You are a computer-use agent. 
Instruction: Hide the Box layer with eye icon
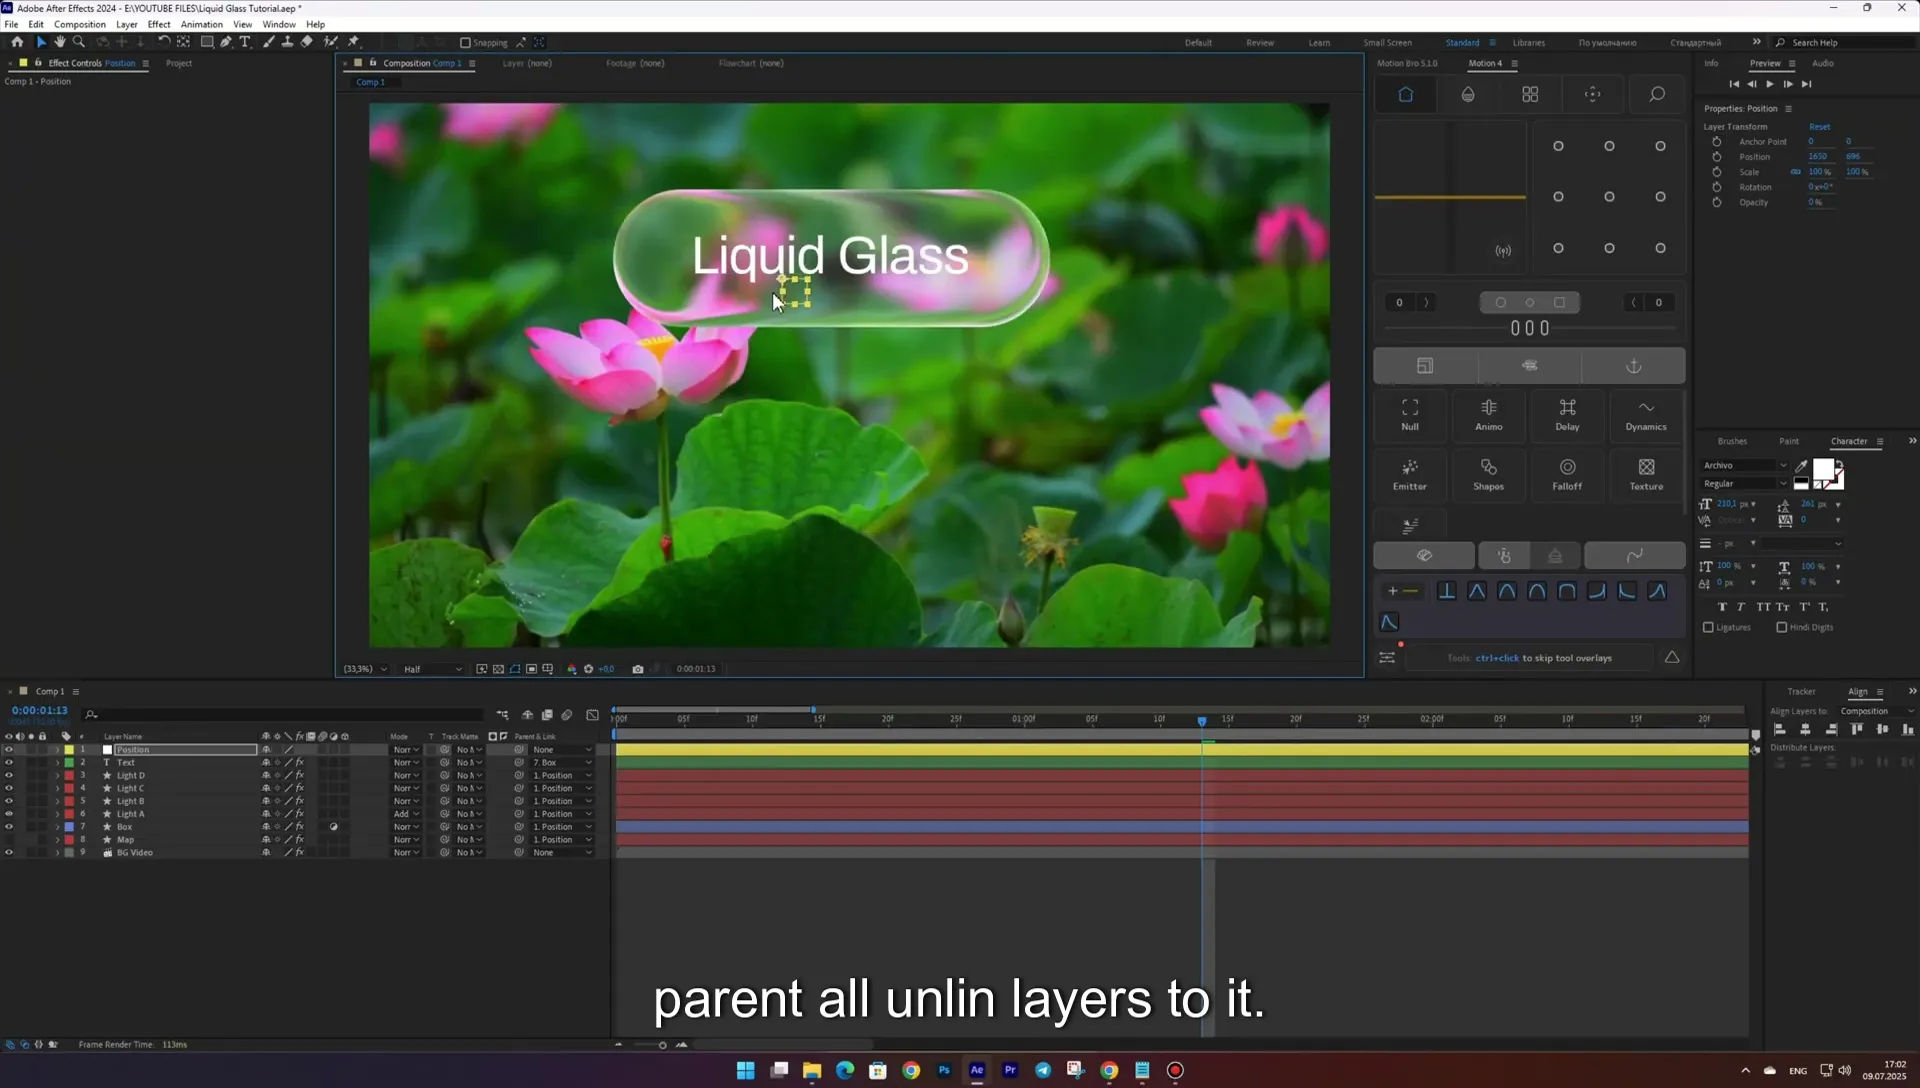click(x=9, y=827)
